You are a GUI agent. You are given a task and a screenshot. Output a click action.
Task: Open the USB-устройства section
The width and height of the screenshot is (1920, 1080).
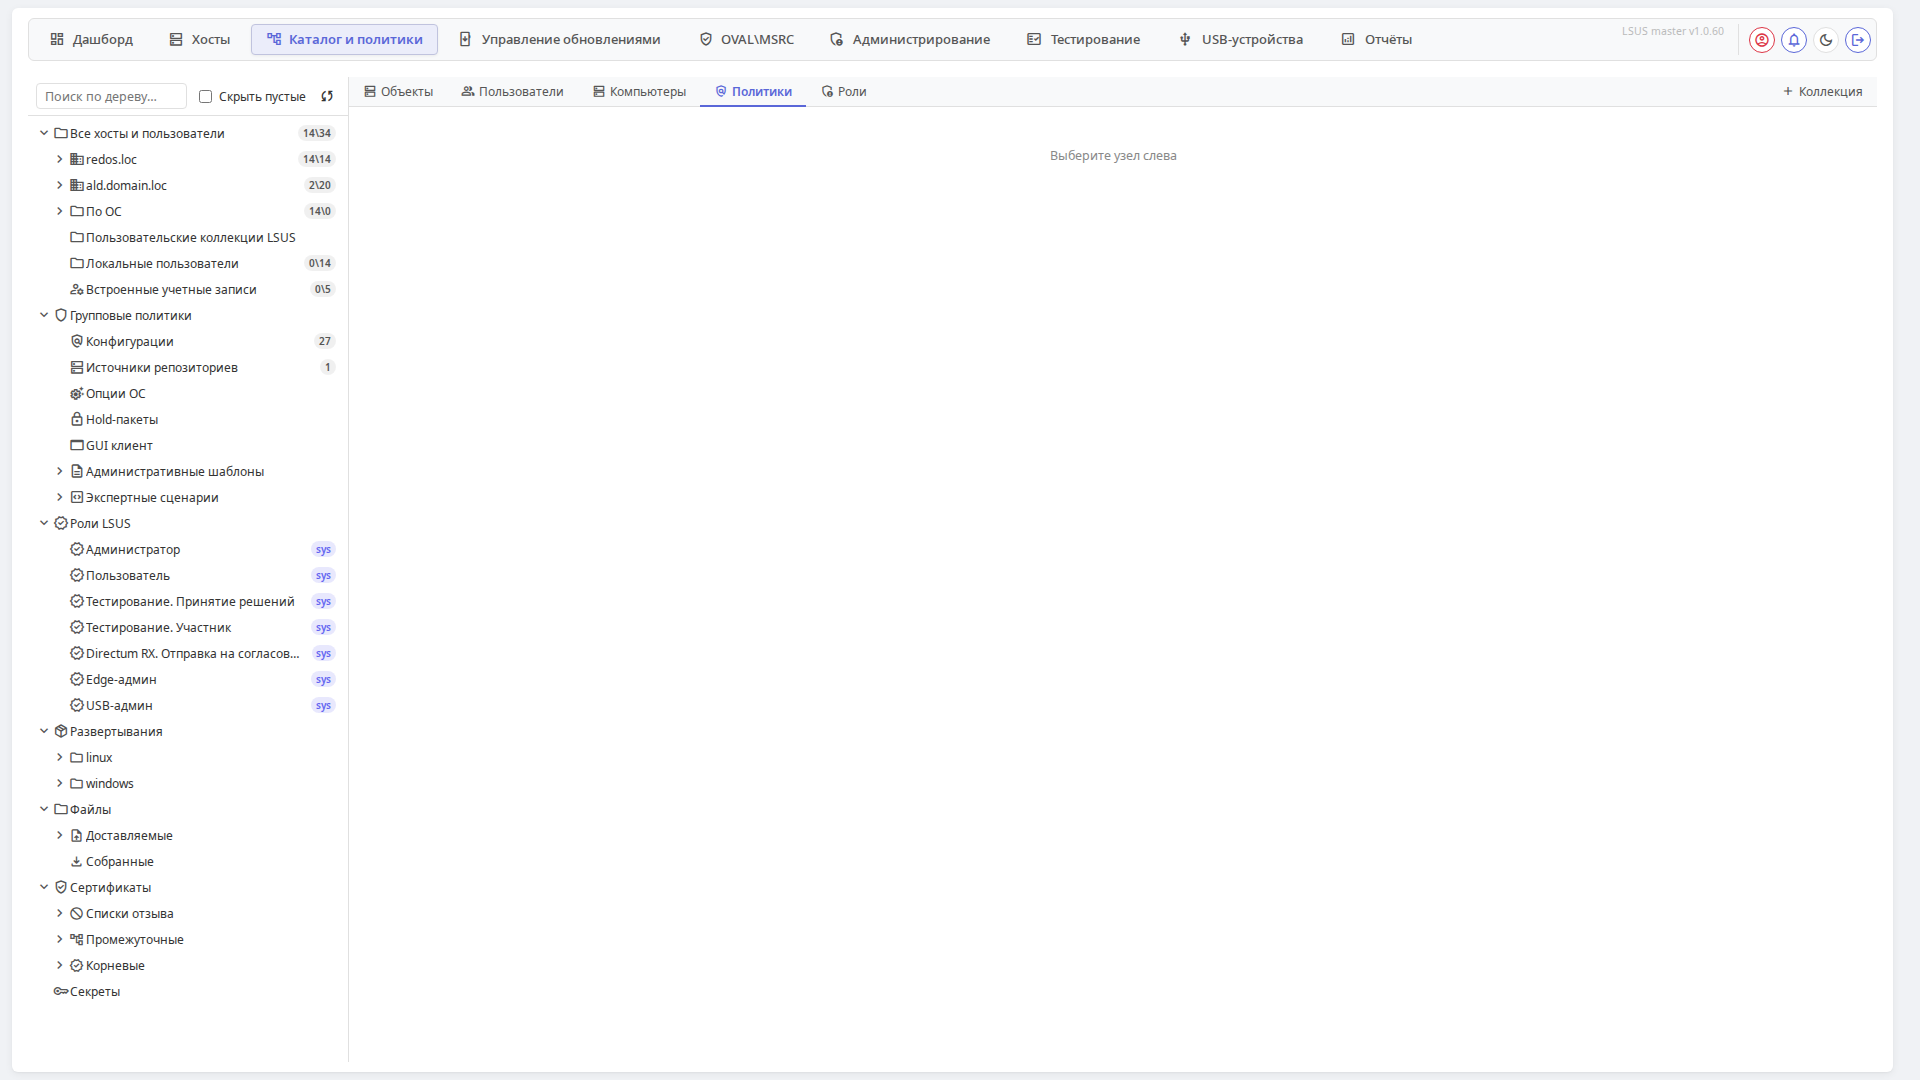[1241, 39]
